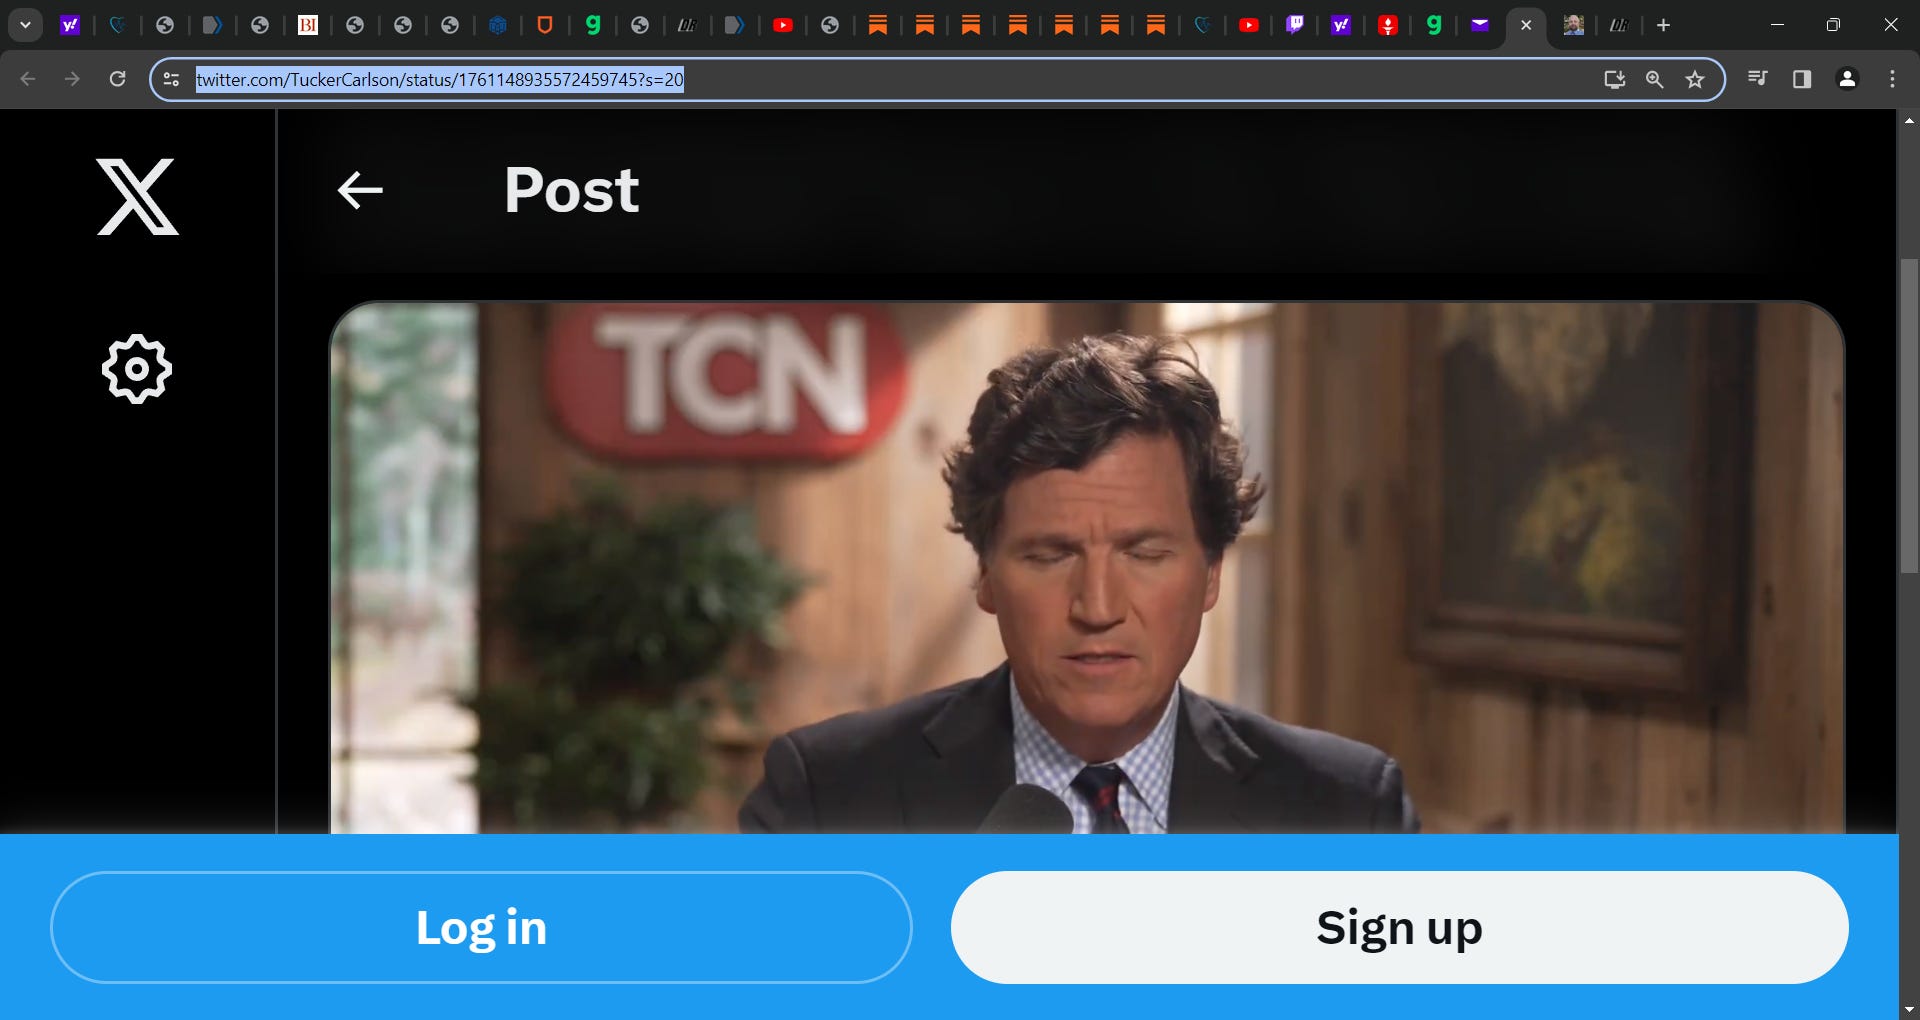The image size is (1920, 1020).
Task: Click the 'Post' heading text
Action: 572,190
